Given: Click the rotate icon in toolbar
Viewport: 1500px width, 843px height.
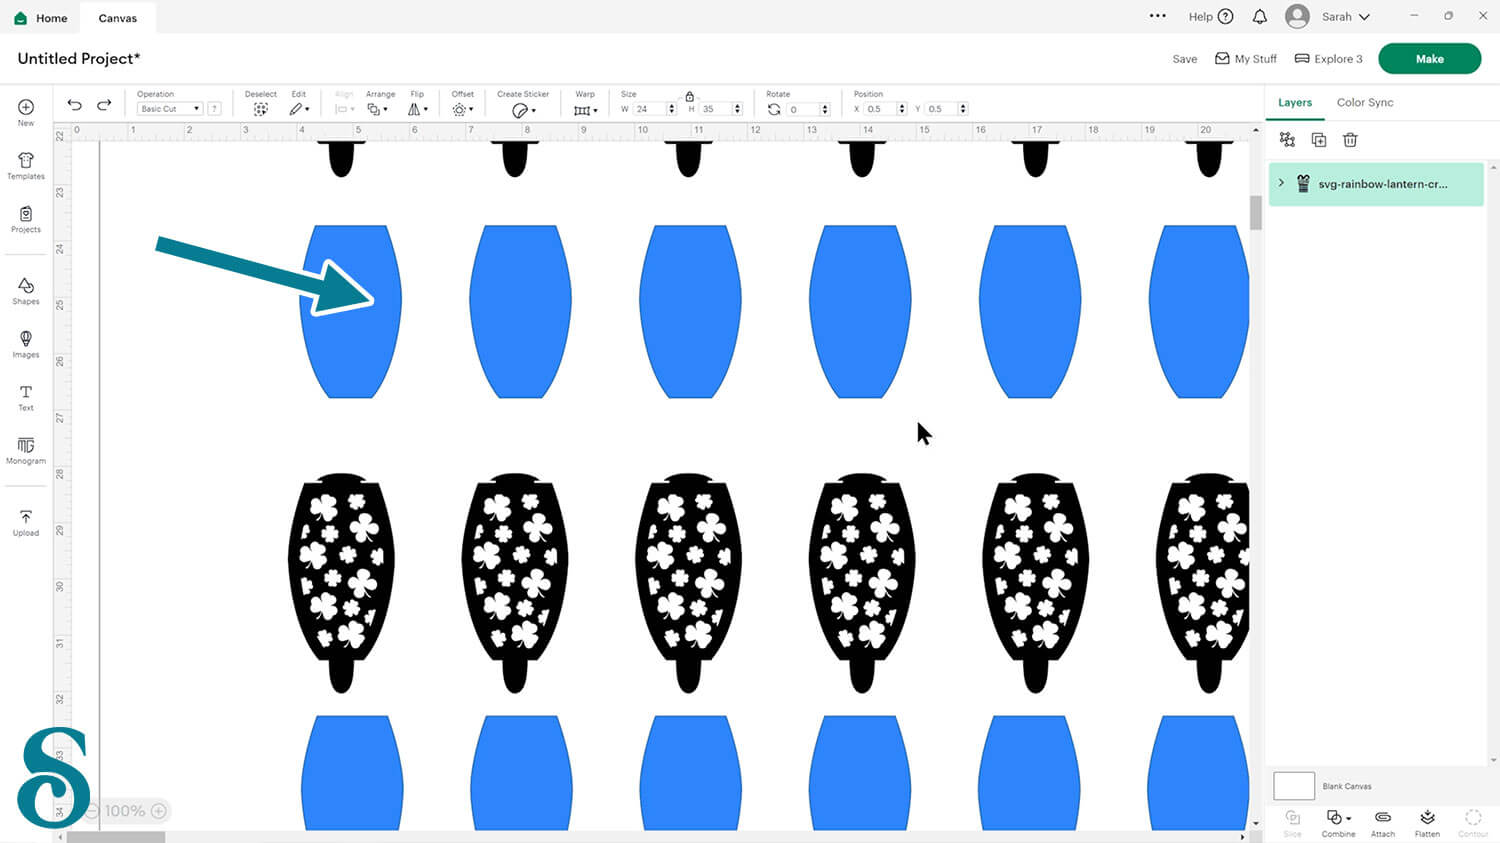Looking at the screenshot, I should tap(774, 109).
